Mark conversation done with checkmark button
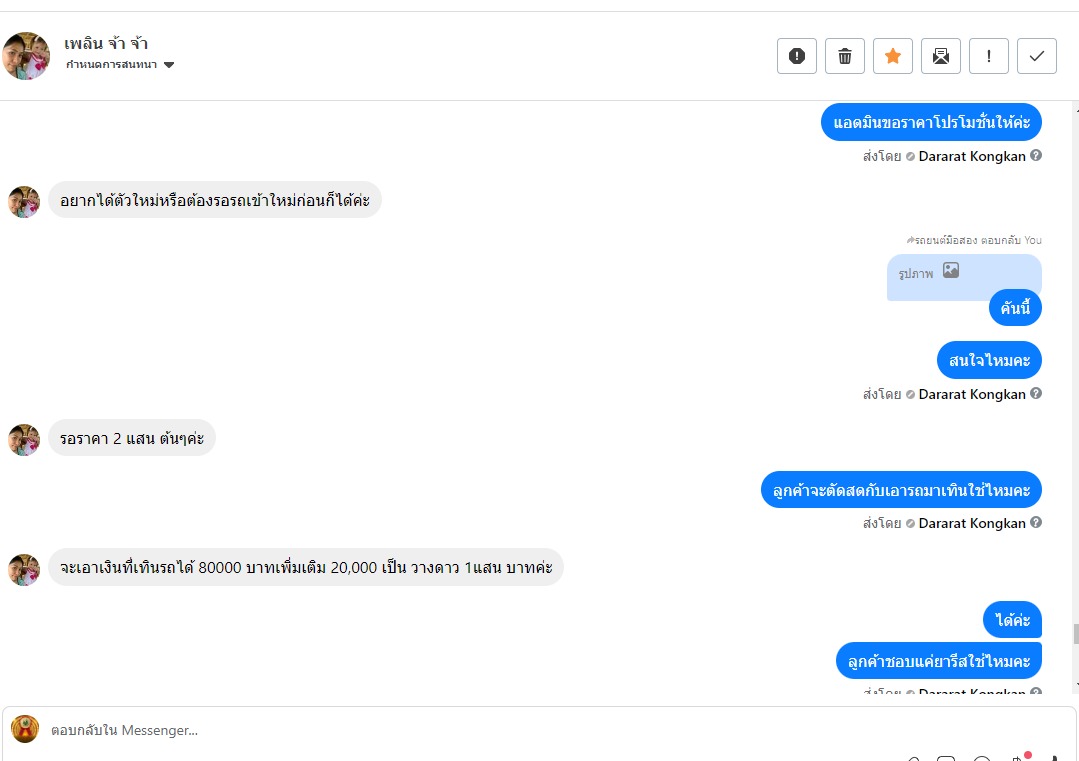This screenshot has width=1079, height=761. (x=1037, y=56)
